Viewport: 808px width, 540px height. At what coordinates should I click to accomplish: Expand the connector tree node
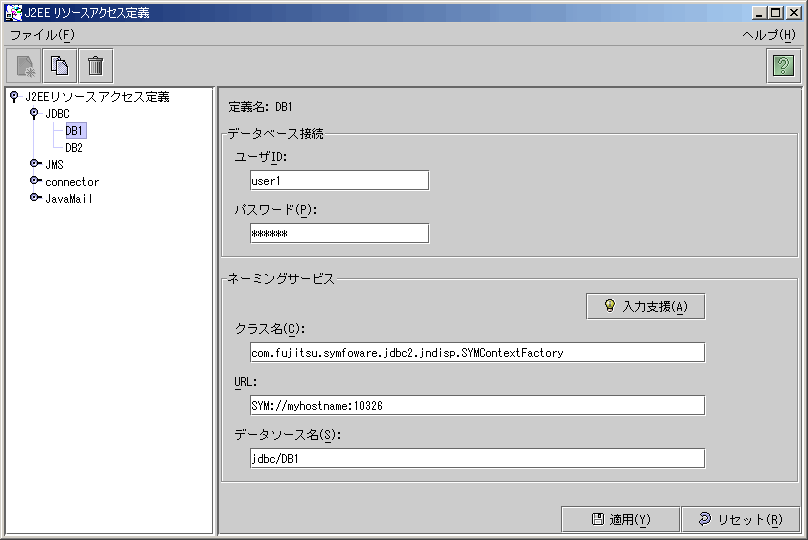coord(35,180)
